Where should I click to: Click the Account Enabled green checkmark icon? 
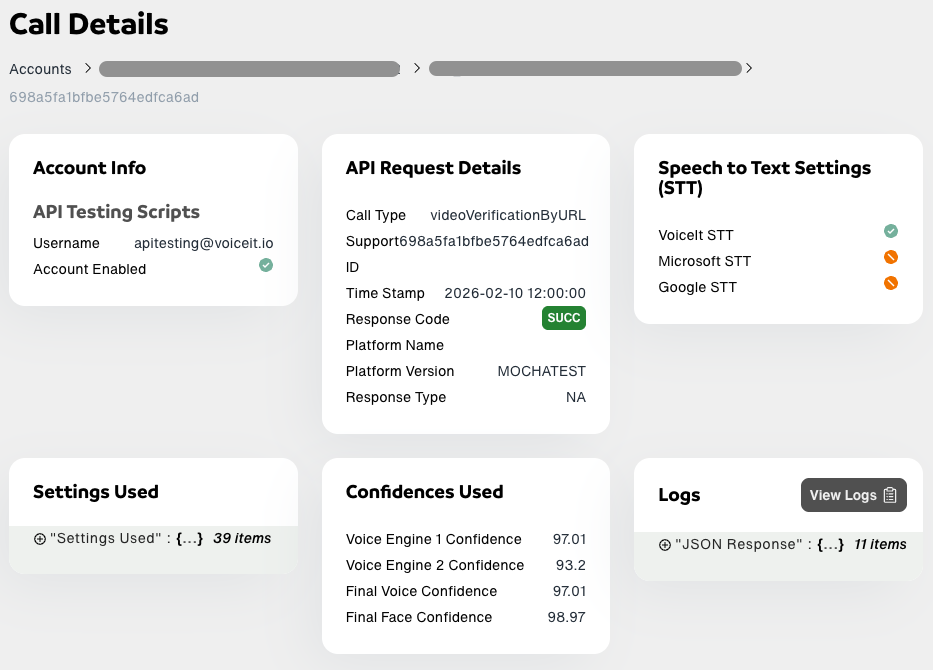tap(265, 265)
